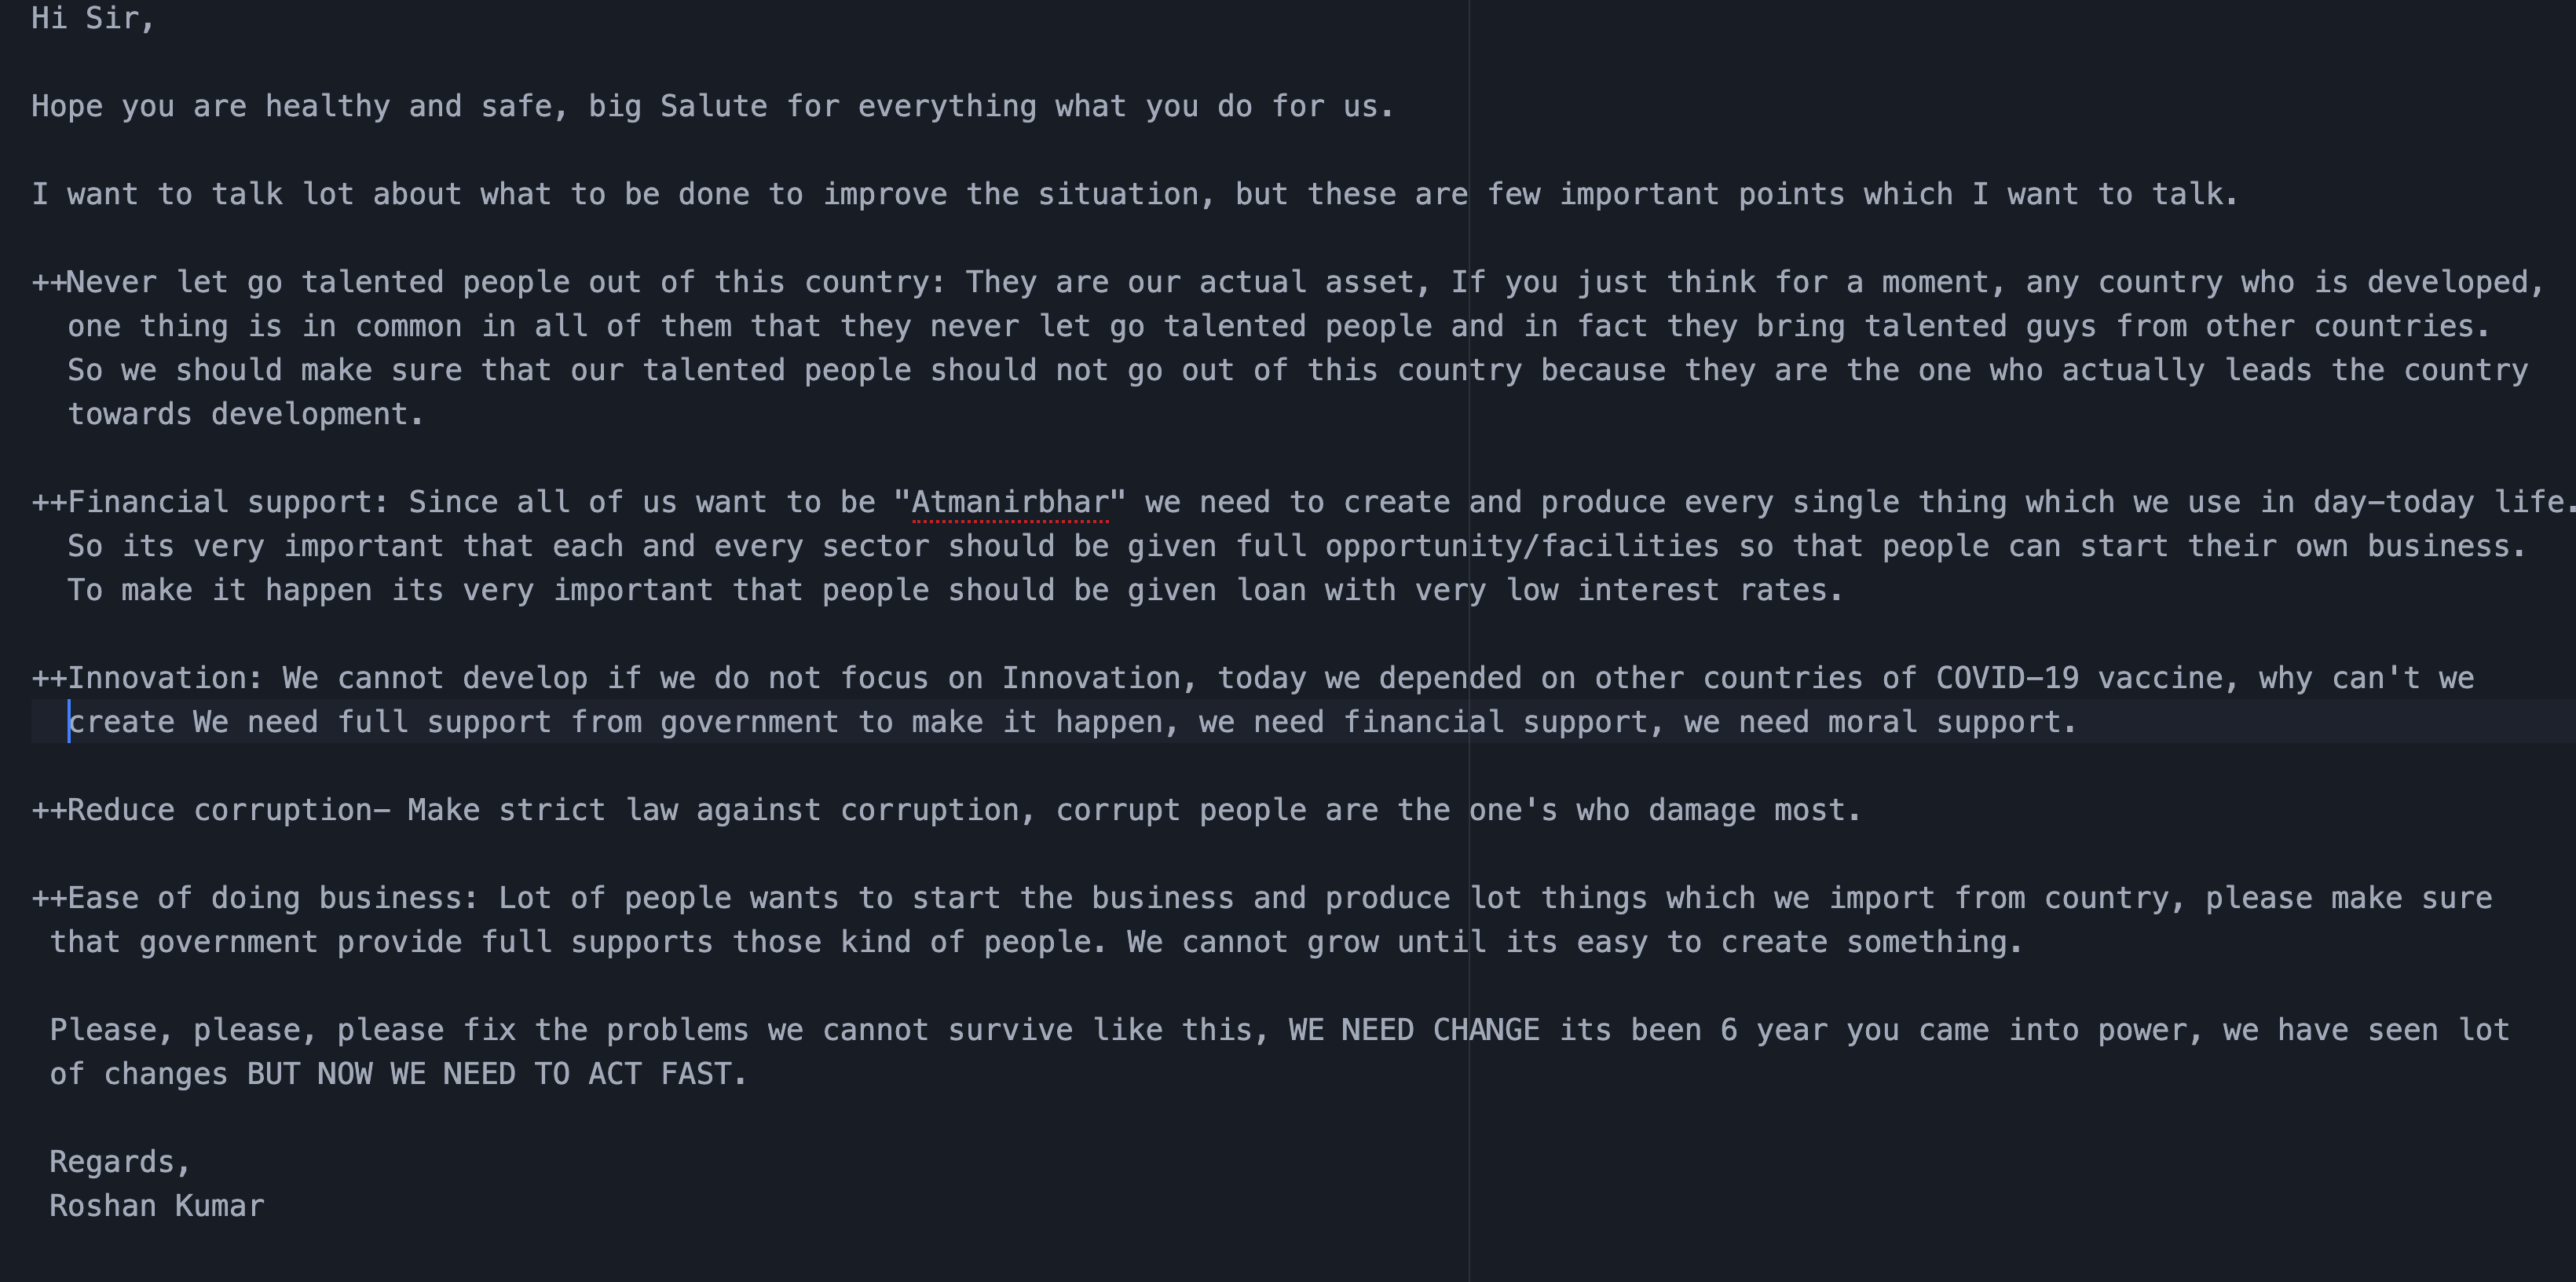Click the '++Never' bullet heading
2576x1282 pixels.
[94, 282]
